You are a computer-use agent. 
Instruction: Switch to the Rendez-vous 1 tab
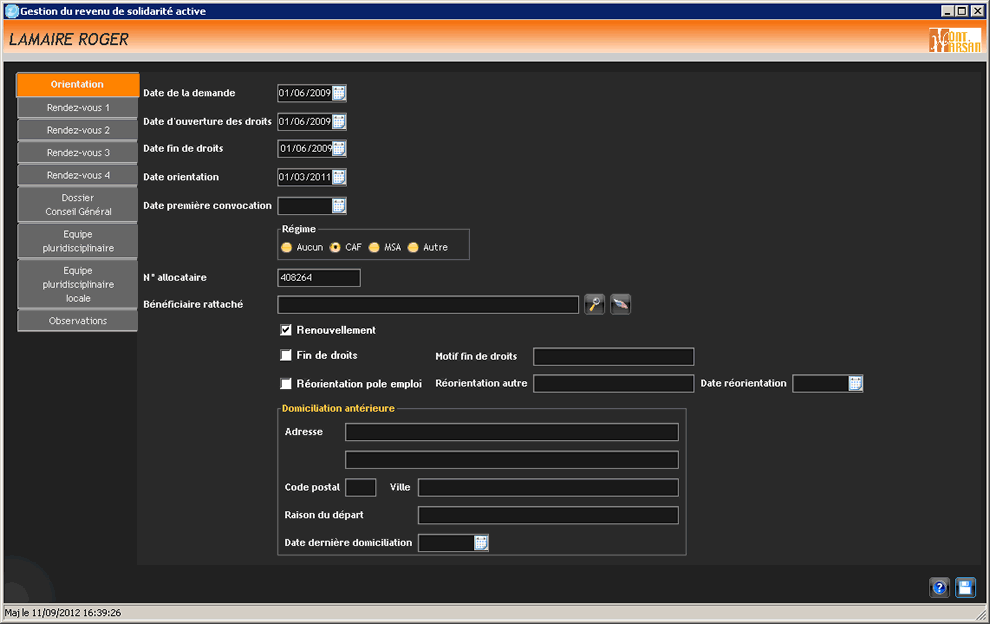coord(78,107)
